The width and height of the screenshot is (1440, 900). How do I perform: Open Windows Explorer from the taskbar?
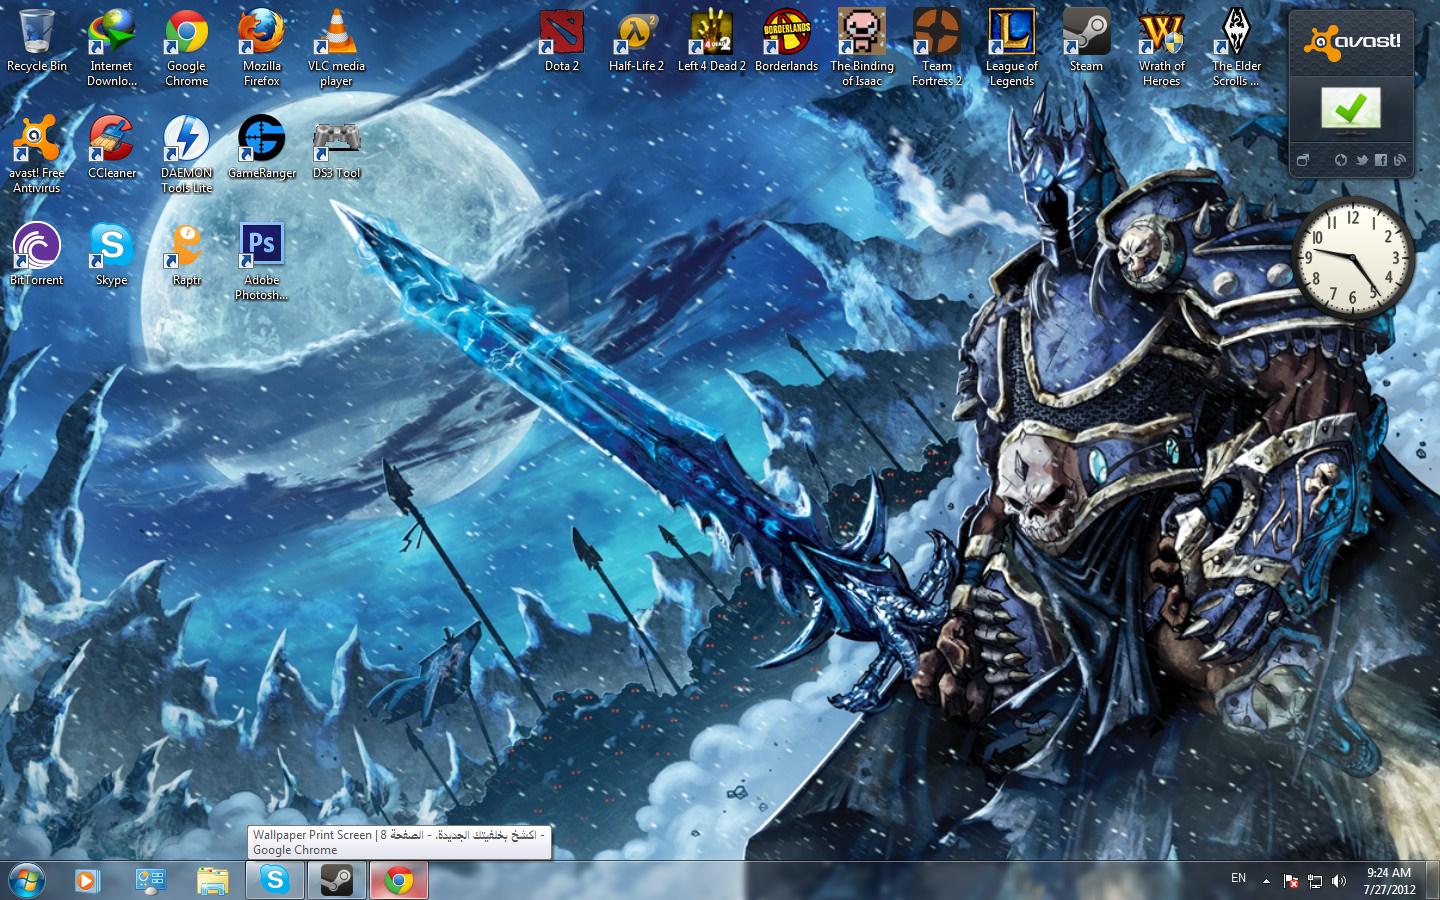point(212,880)
